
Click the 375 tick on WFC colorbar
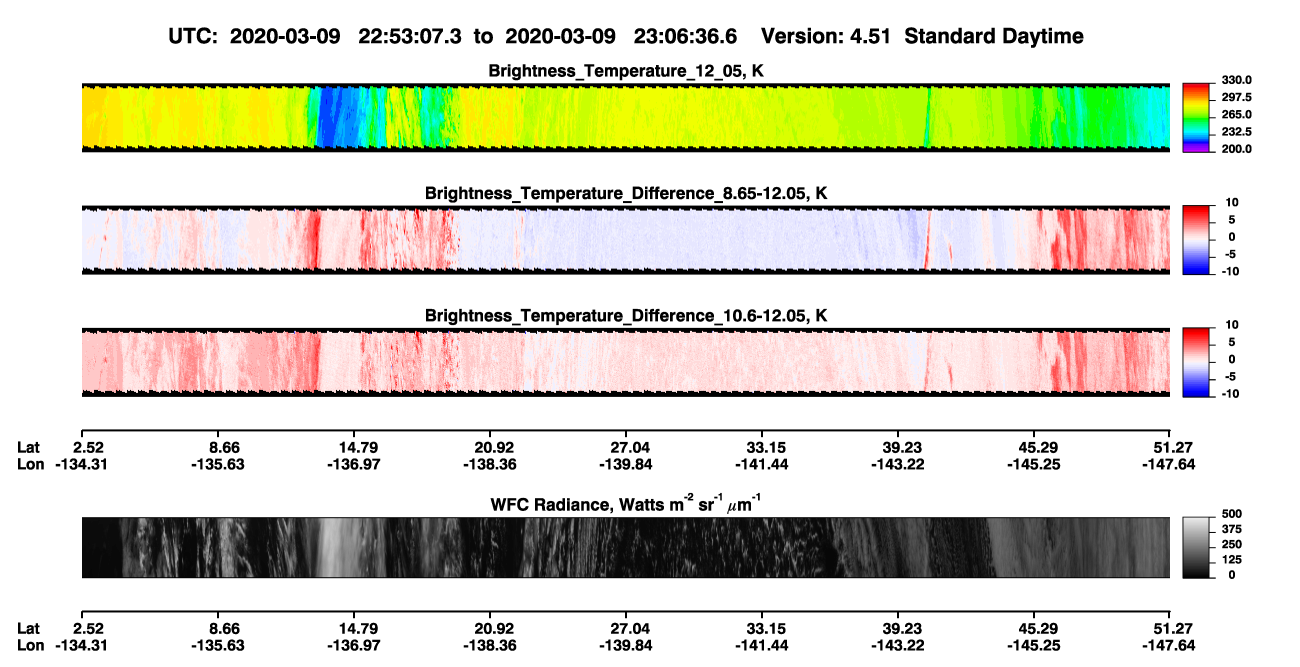pos(1231,529)
